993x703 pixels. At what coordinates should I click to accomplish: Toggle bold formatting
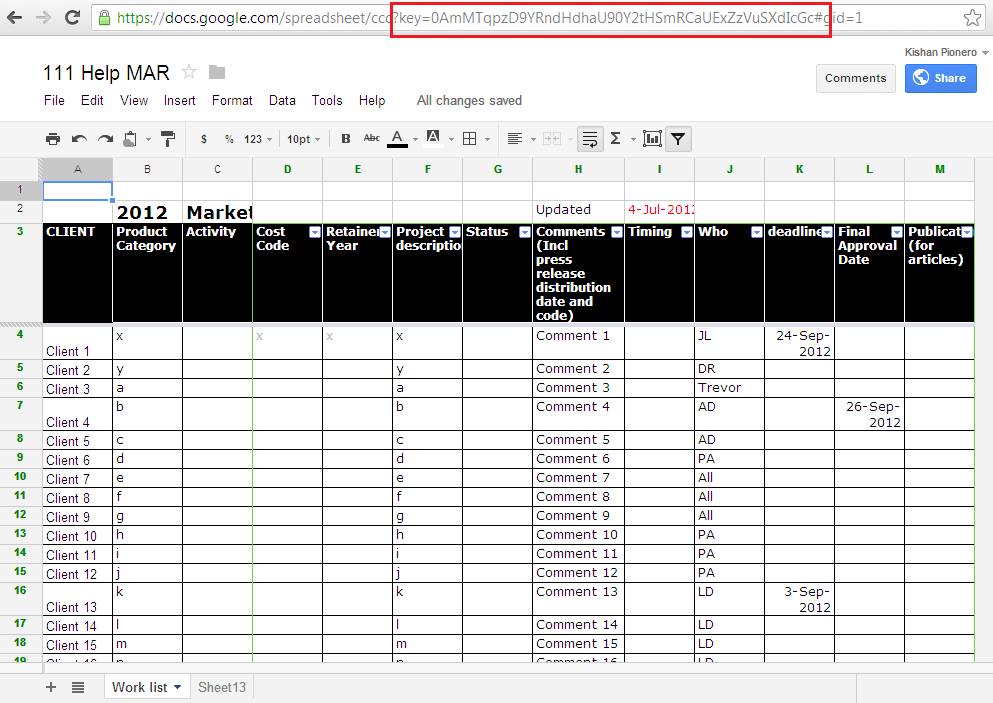tap(345, 139)
